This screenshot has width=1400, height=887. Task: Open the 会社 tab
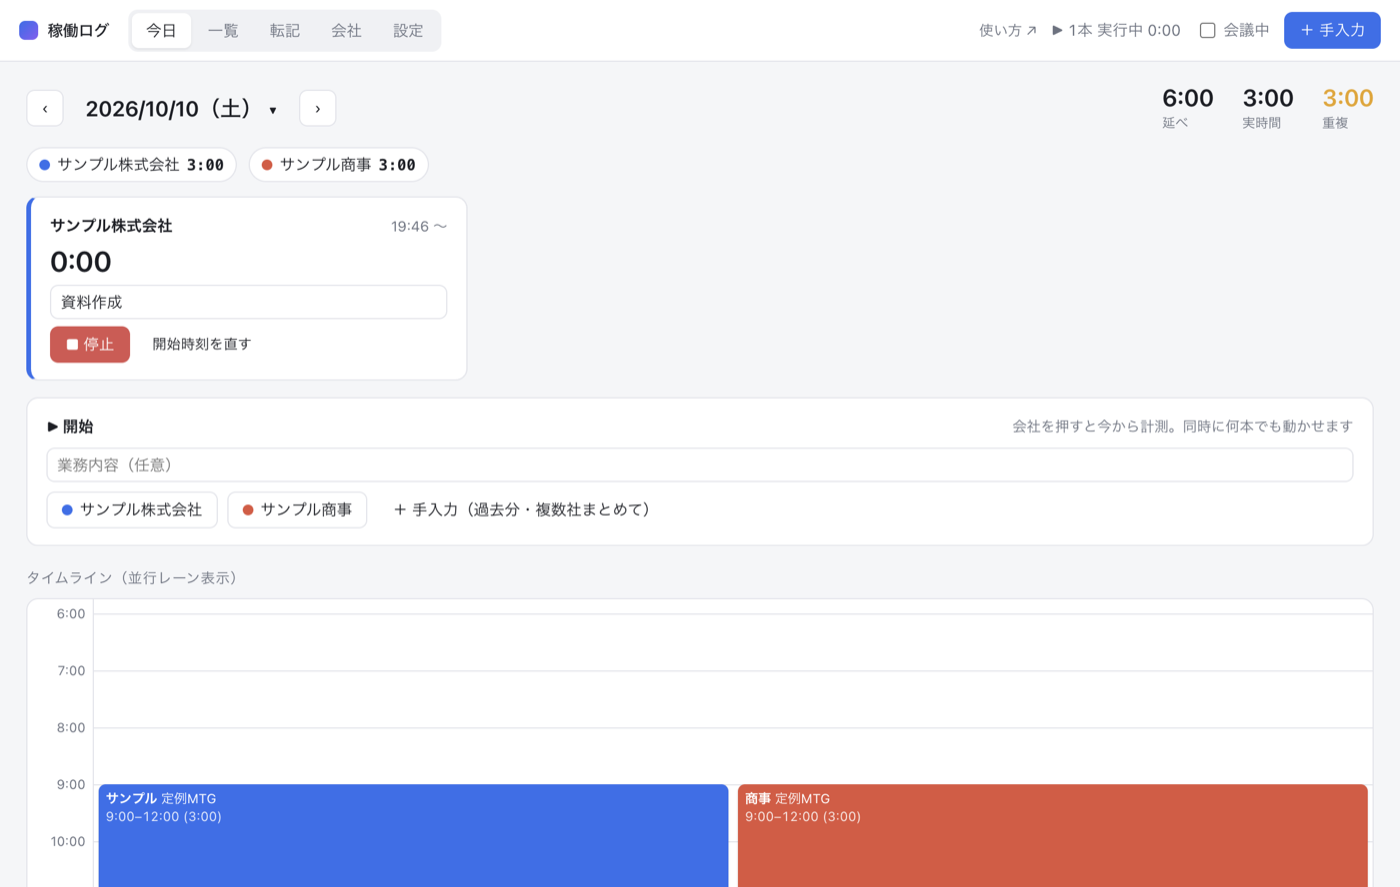(346, 30)
